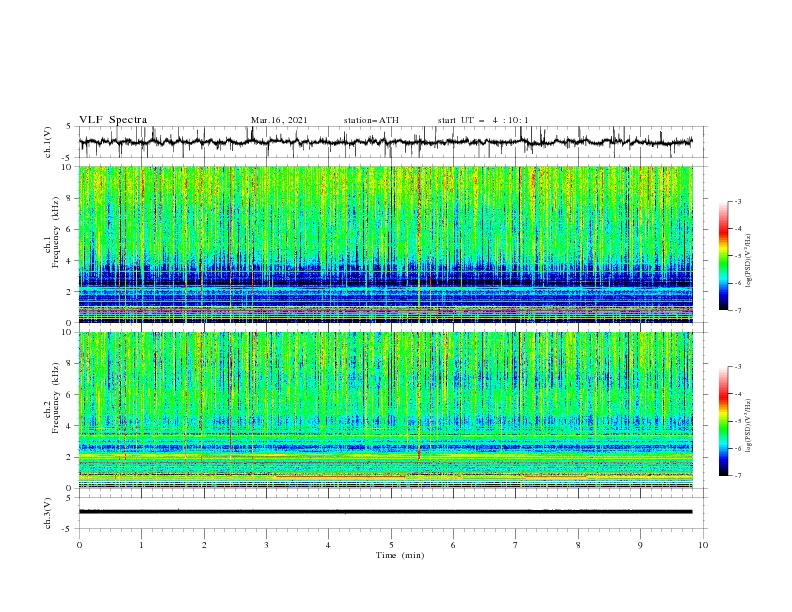This screenshot has height=612, width=792.
Task: Click the time axis tick label "10"
Action: pos(703,545)
